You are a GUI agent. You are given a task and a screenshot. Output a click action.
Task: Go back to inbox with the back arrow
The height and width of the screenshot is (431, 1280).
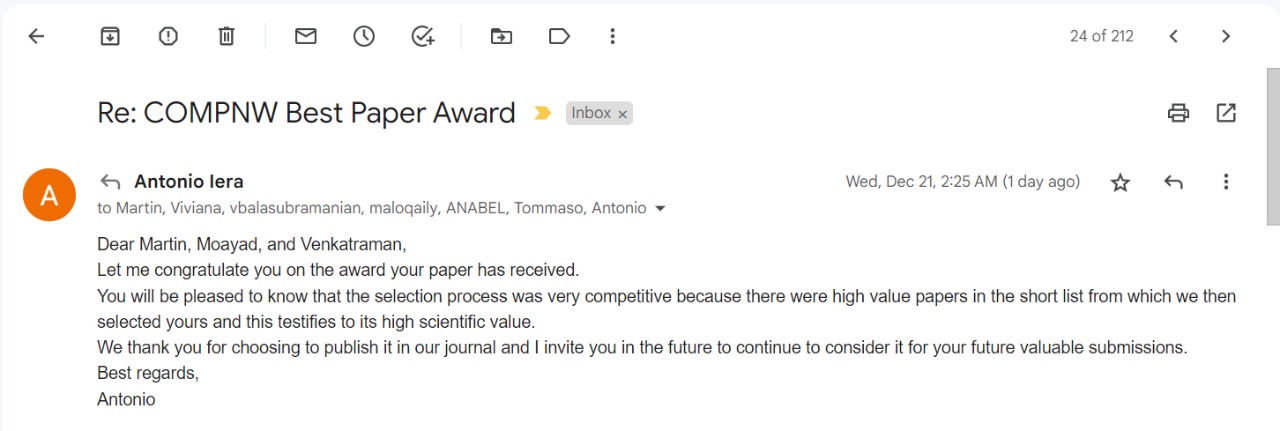coord(36,36)
